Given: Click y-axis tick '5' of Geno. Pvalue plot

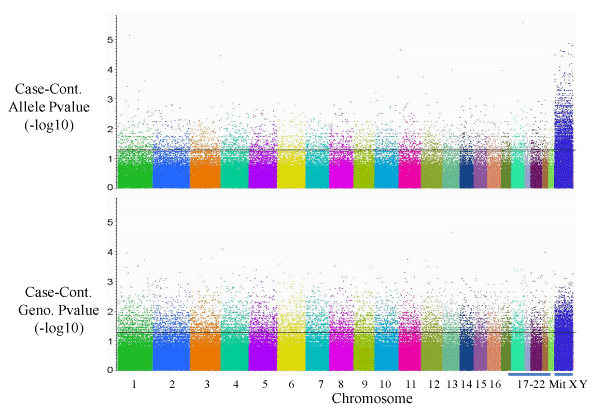Looking at the screenshot, I should [110, 222].
